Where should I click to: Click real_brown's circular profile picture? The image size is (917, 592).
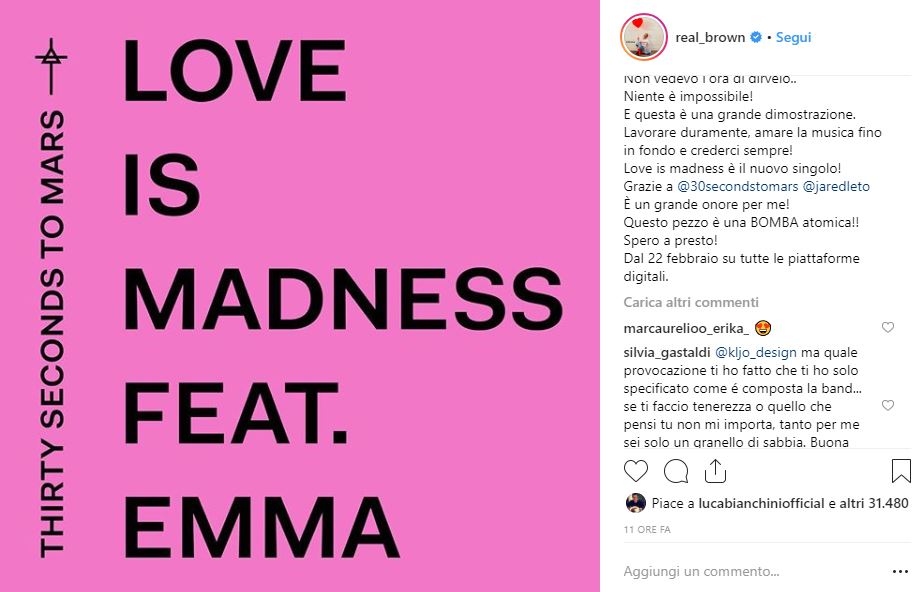point(645,36)
